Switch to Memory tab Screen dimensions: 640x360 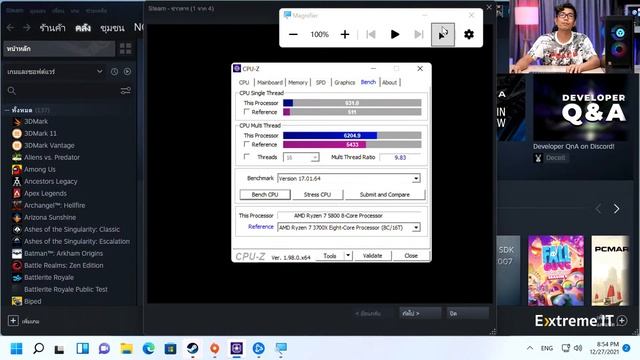(x=298, y=82)
